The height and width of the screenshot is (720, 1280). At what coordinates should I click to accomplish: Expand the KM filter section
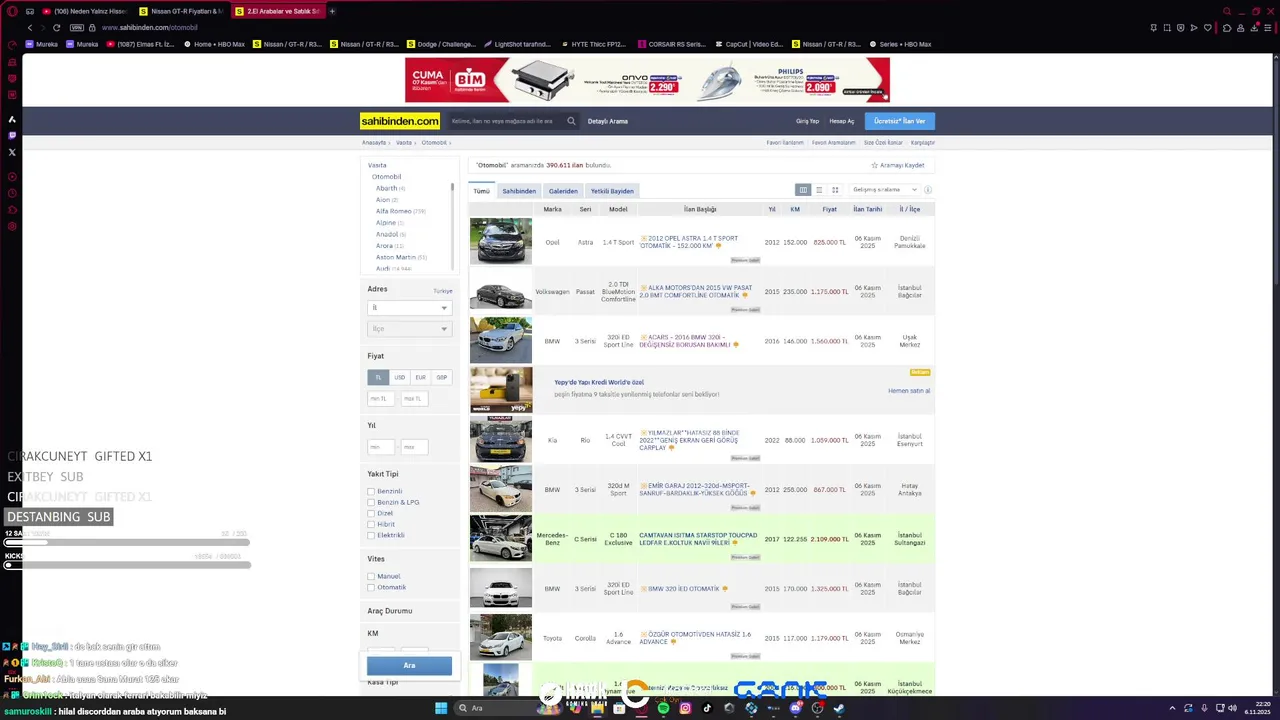(373, 633)
